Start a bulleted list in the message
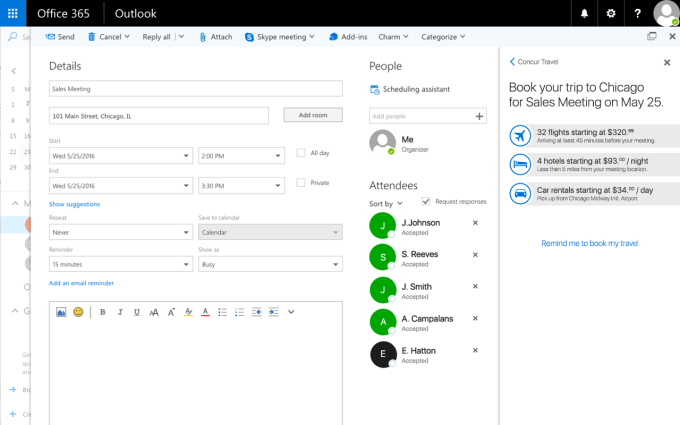The height and width of the screenshot is (425, 680). (x=222, y=312)
